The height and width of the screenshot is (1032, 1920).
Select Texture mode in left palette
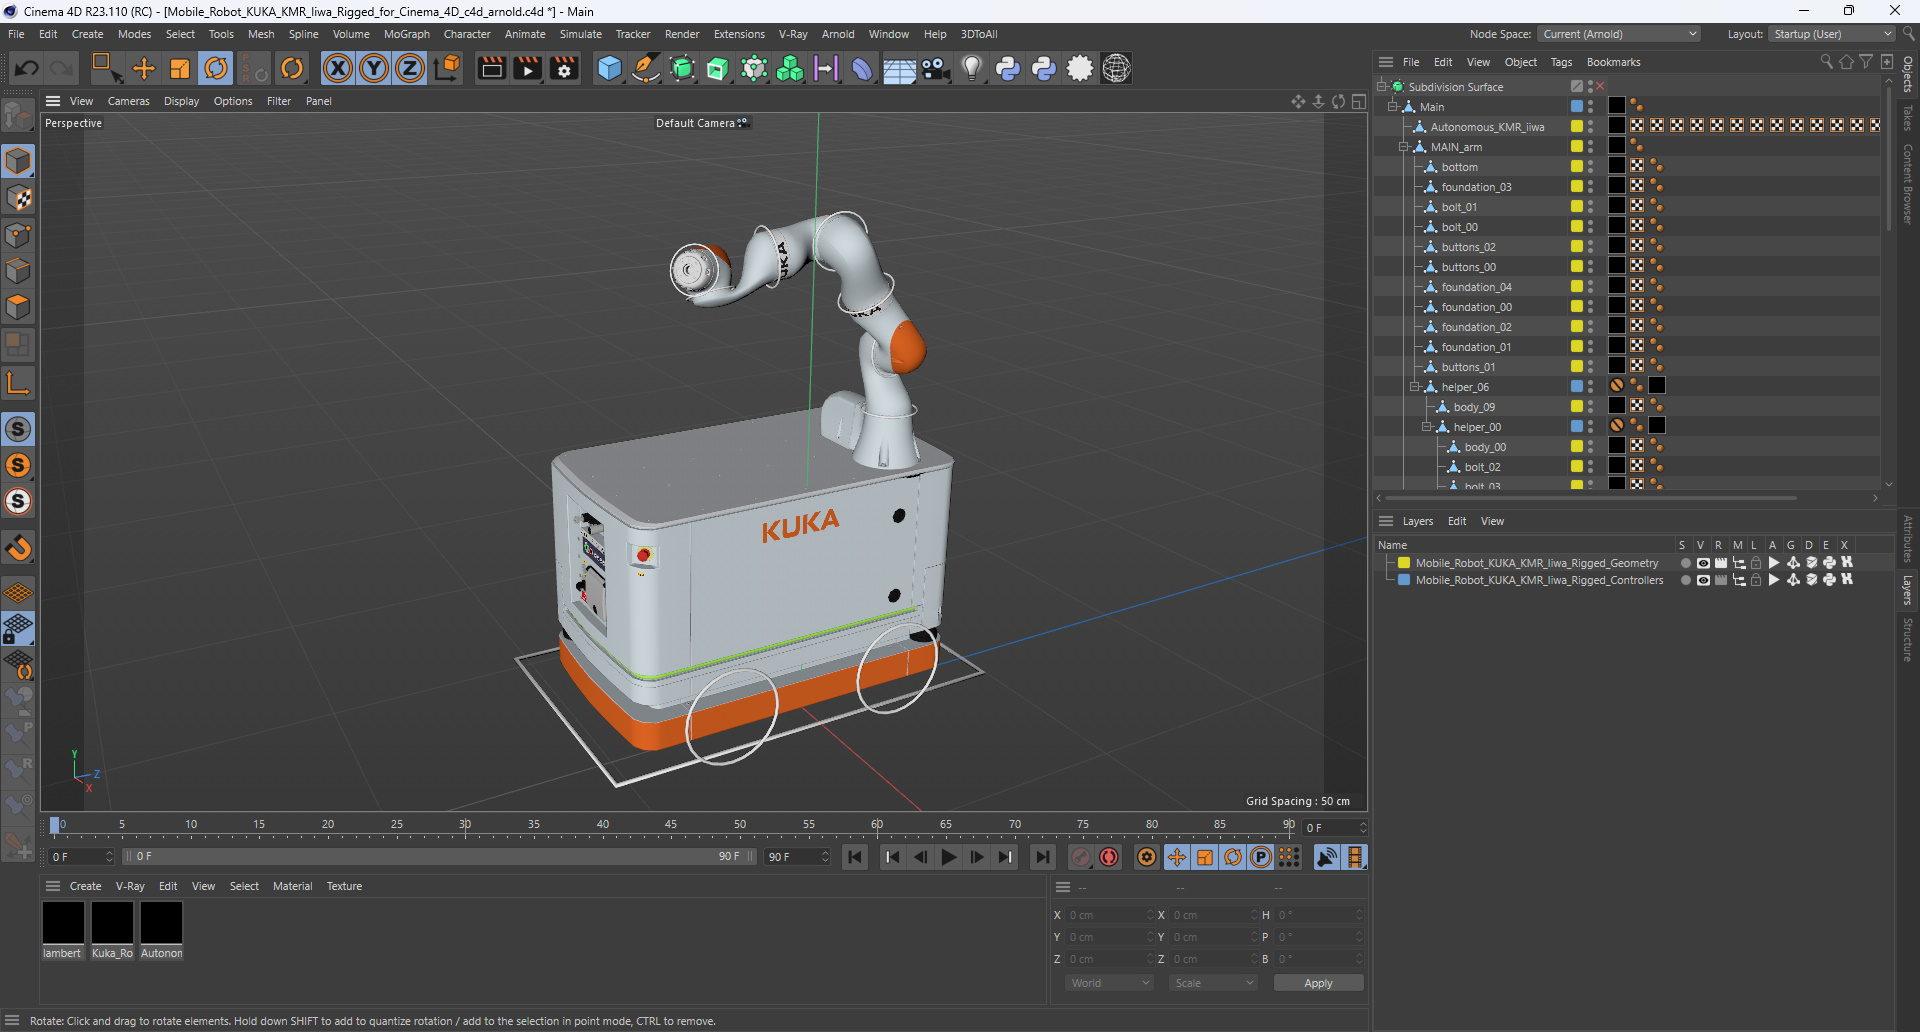coord(18,198)
